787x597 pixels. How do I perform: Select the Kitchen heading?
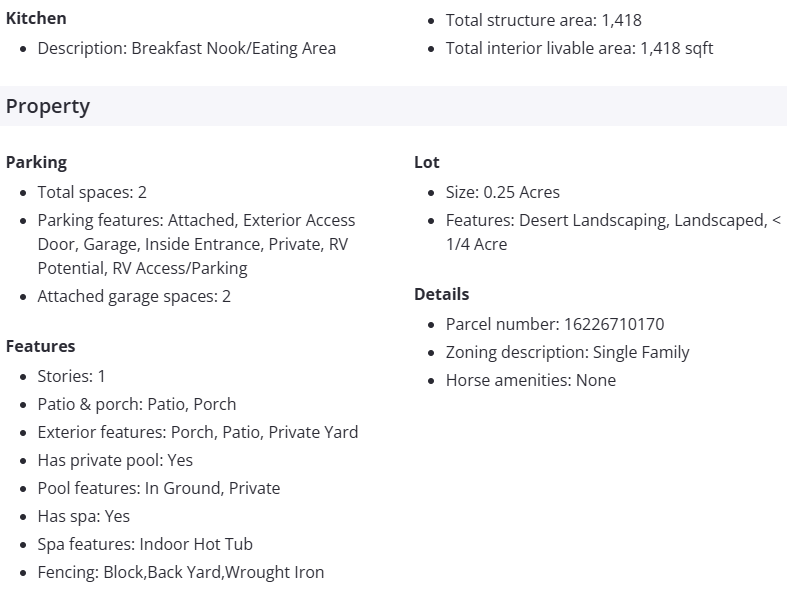[x=36, y=18]
